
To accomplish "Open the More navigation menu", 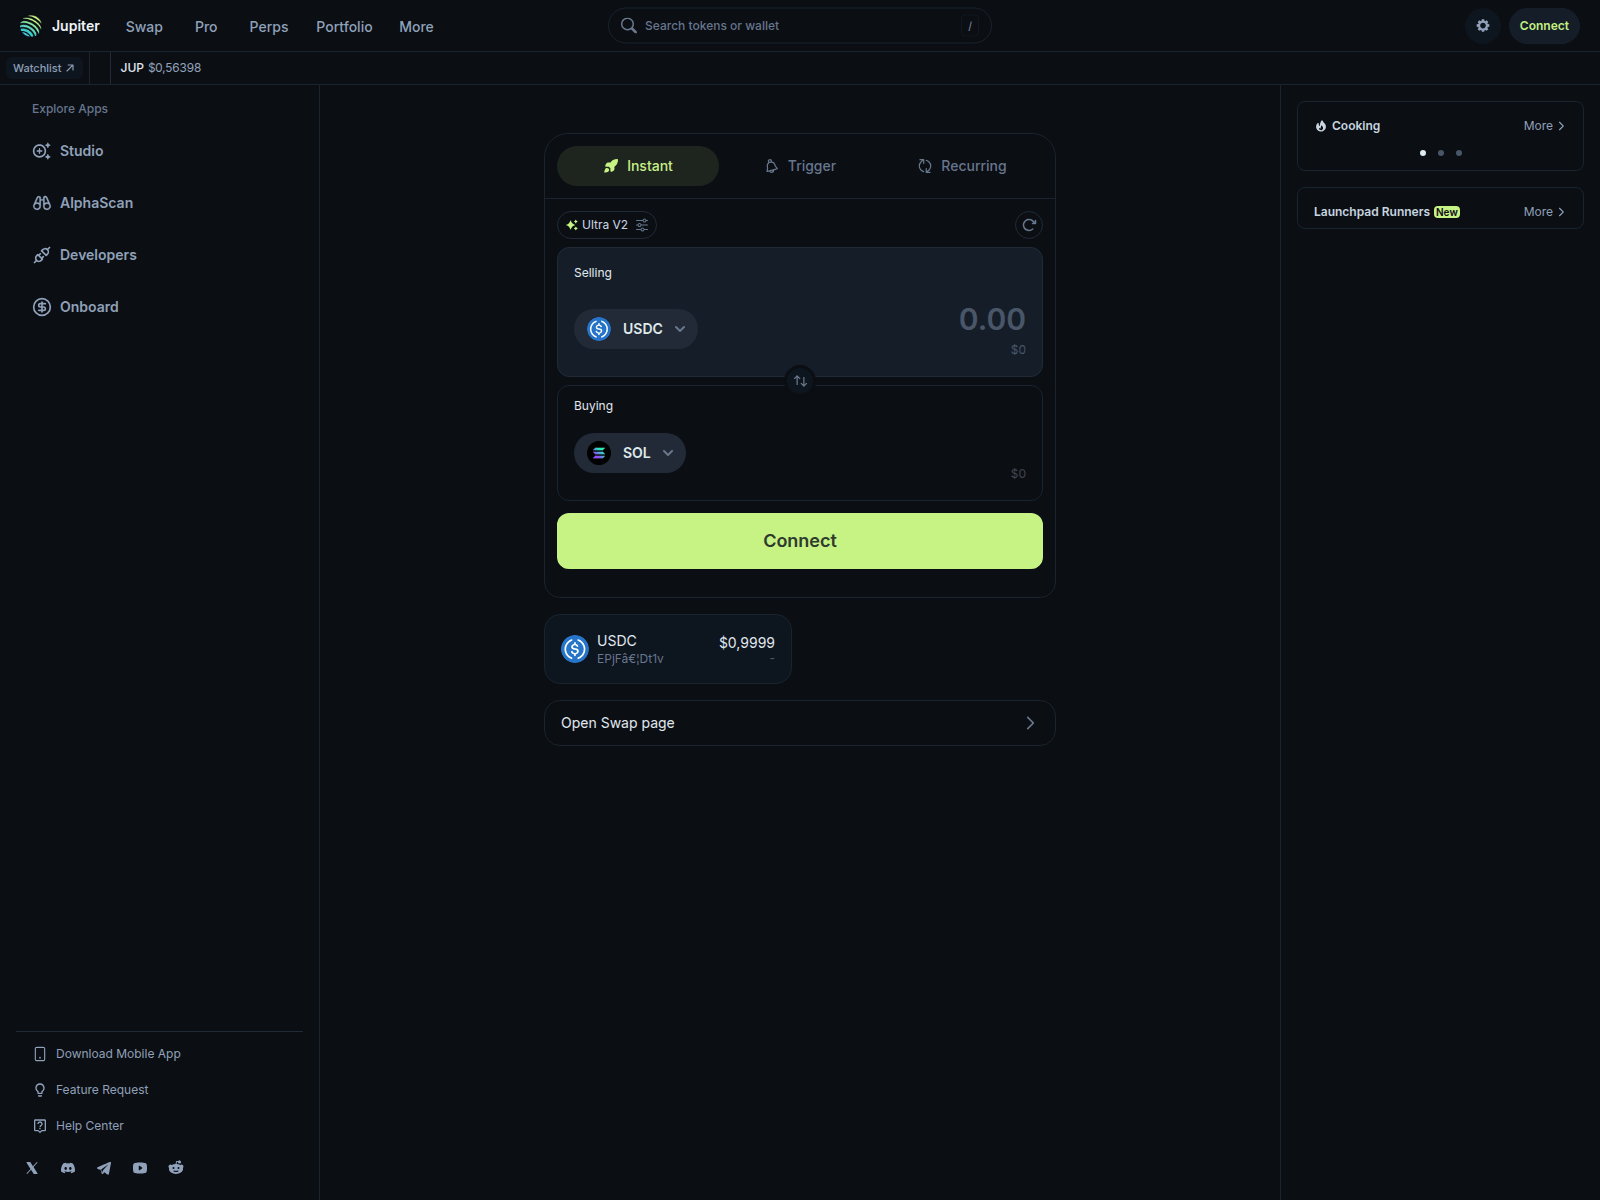I will point(416,27).
